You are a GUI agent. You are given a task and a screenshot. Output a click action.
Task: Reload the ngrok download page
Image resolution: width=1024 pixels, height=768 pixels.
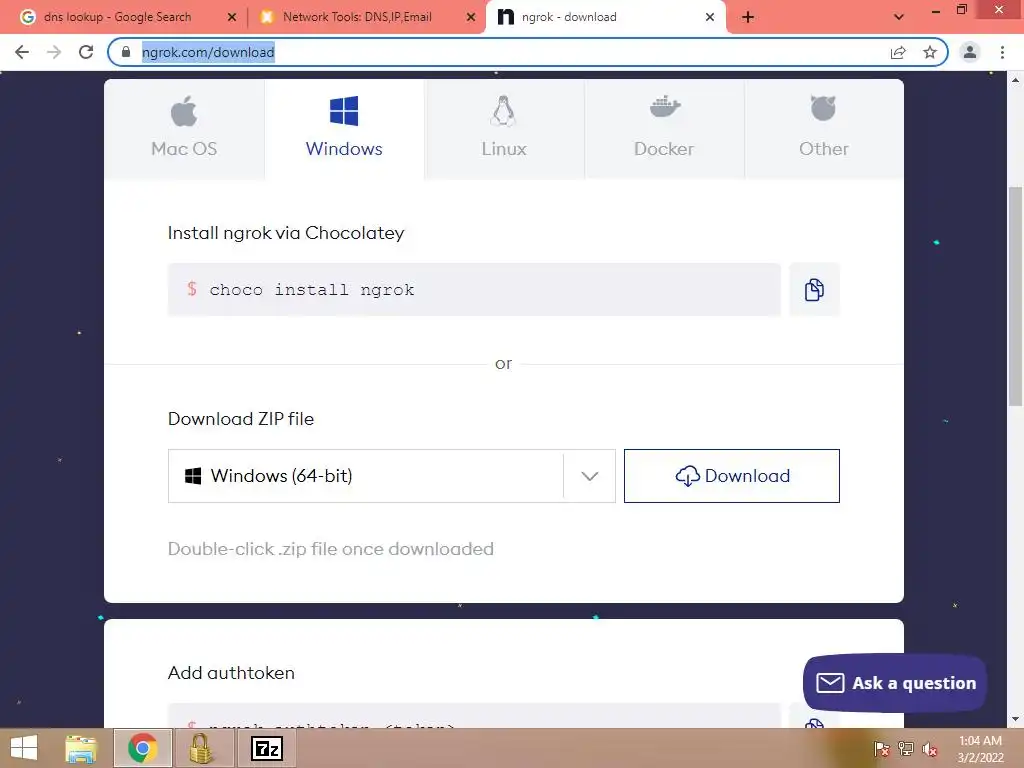pyautogui.click(x=86, y=52)
